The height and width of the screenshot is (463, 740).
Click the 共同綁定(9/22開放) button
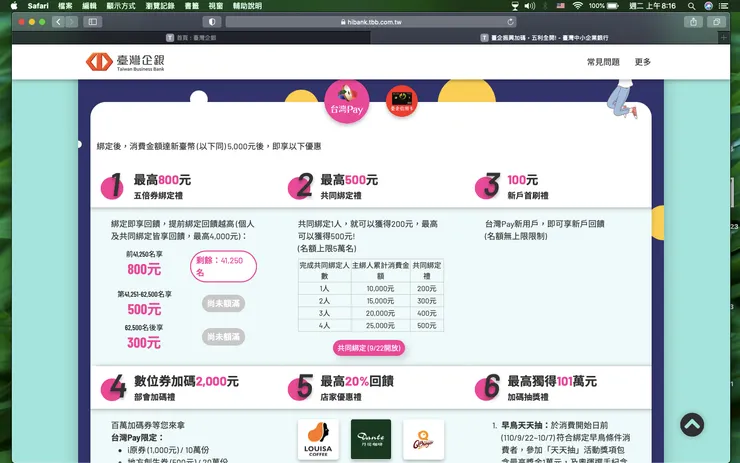click(369, 348)
